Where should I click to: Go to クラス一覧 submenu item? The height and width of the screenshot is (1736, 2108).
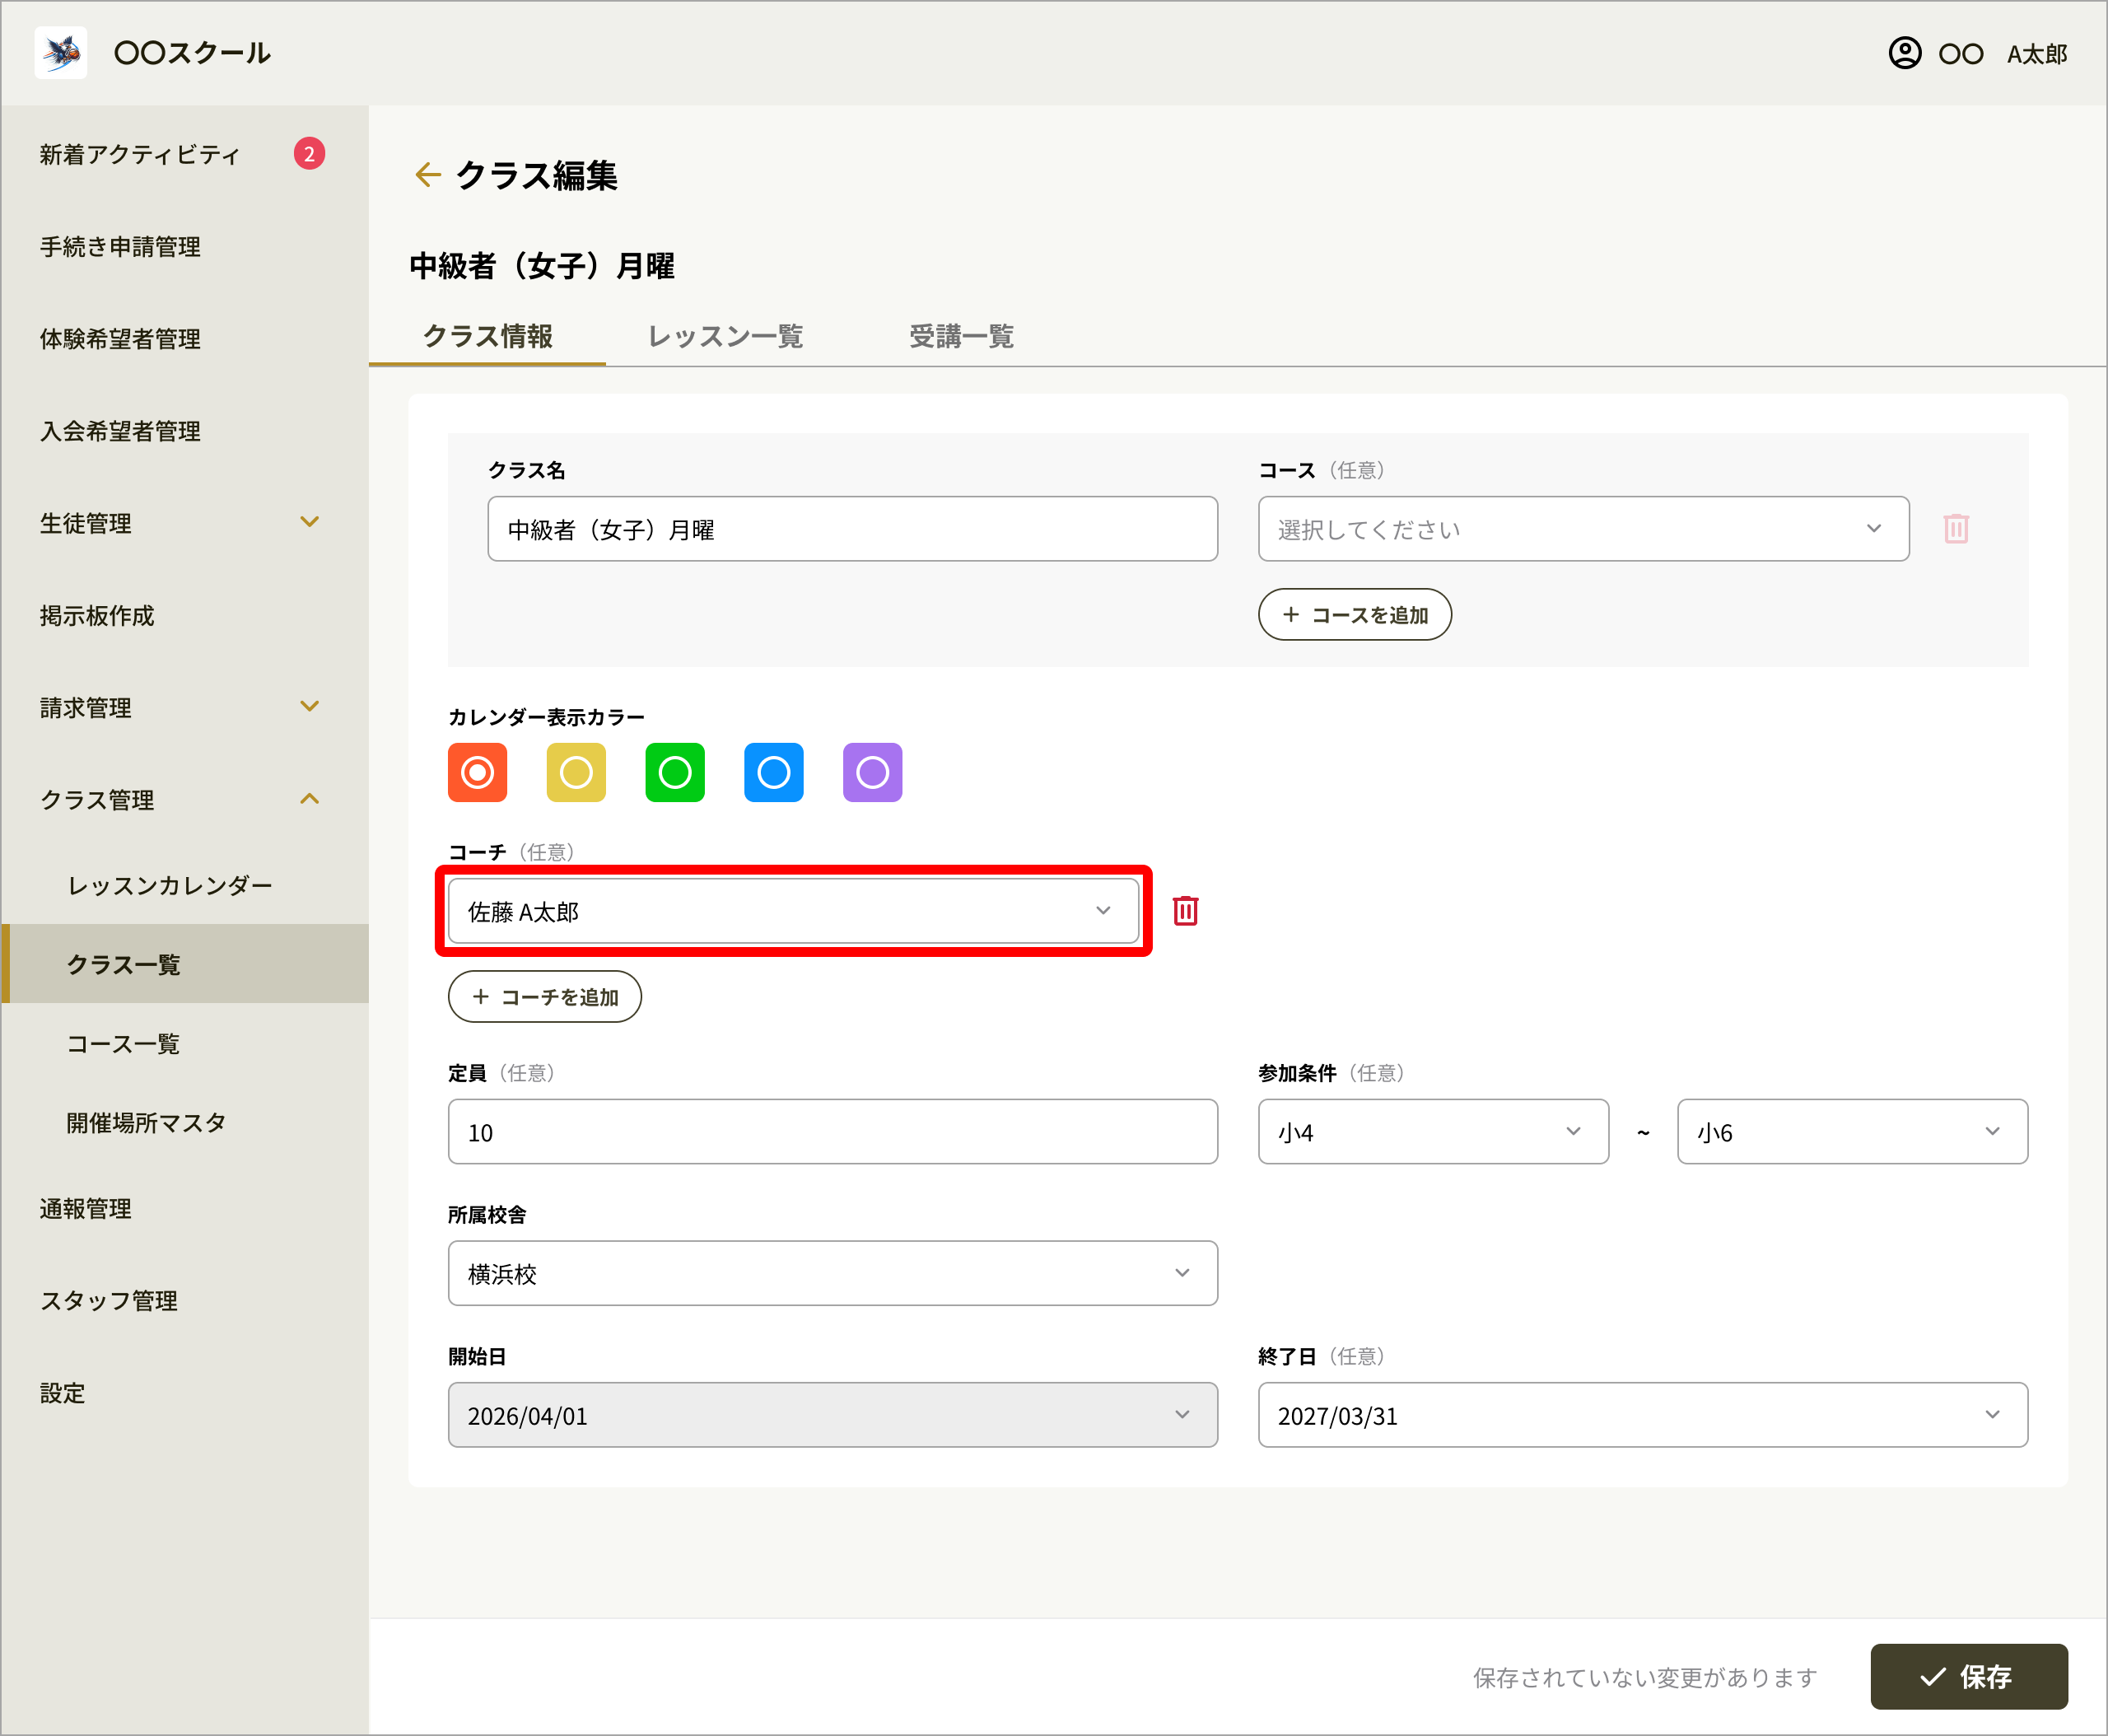pos(185,964)
